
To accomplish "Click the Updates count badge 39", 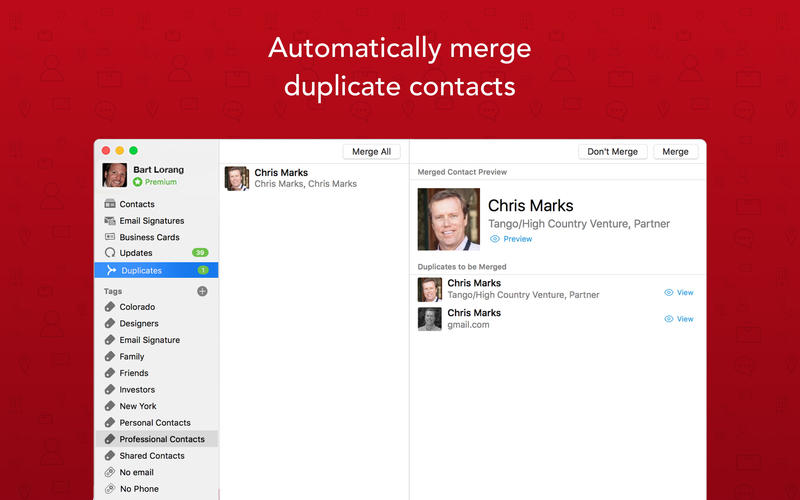I will (200, 253).
